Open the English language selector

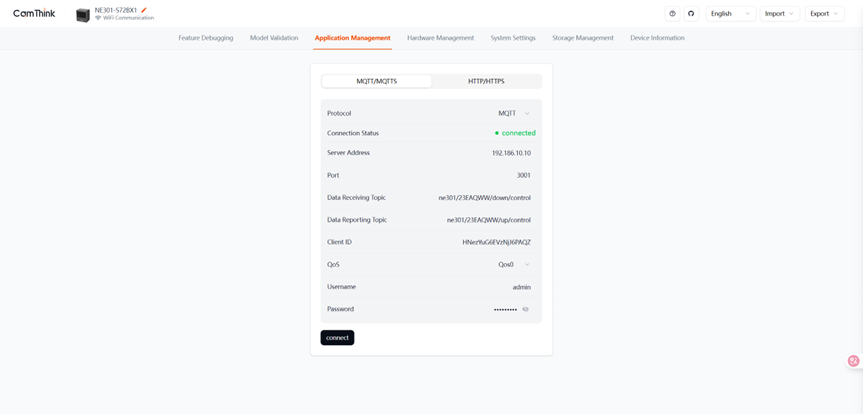[730, 14]
